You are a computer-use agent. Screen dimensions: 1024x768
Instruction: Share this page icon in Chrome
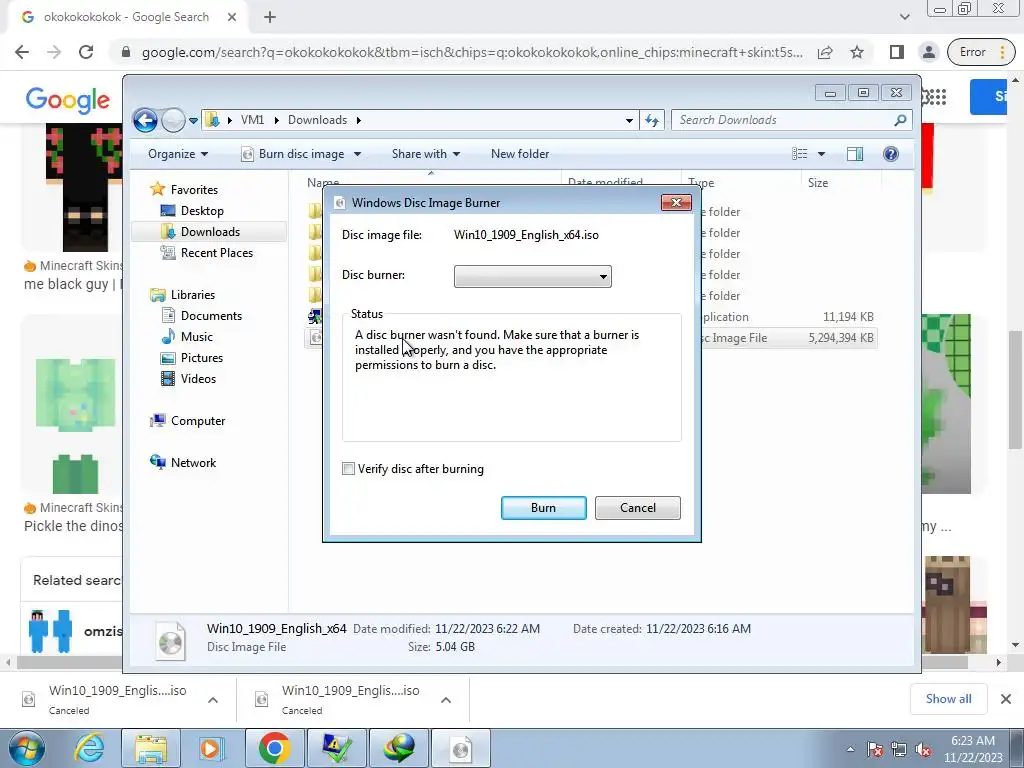825,52
